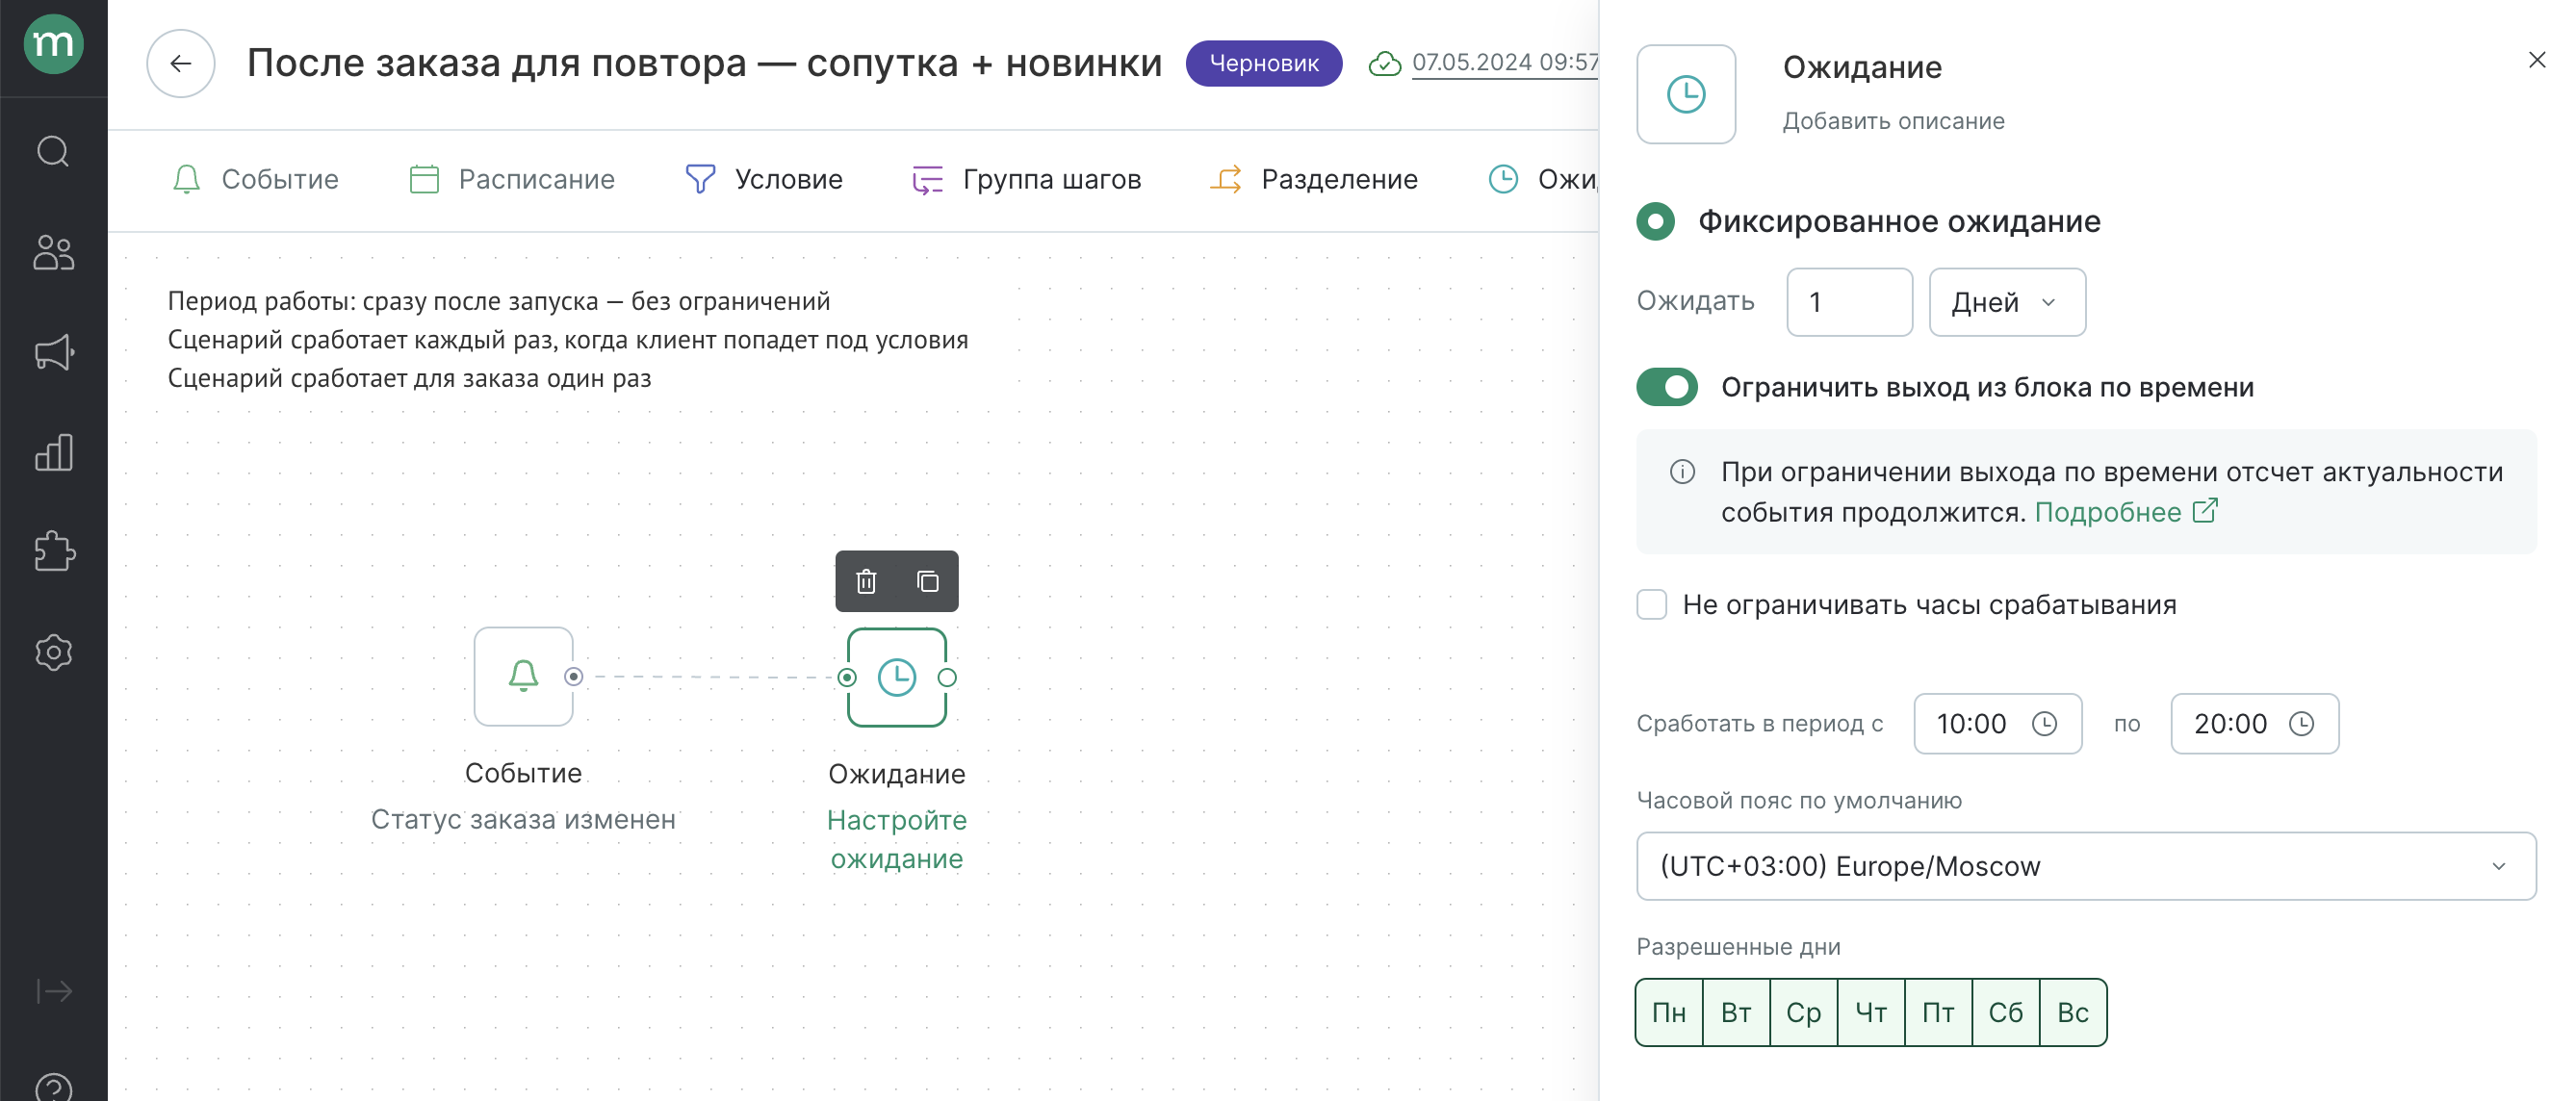Open integrations puzzle icon
Screen dimensions: 2576x1101
pyautogui.click(x=53, y=552)
